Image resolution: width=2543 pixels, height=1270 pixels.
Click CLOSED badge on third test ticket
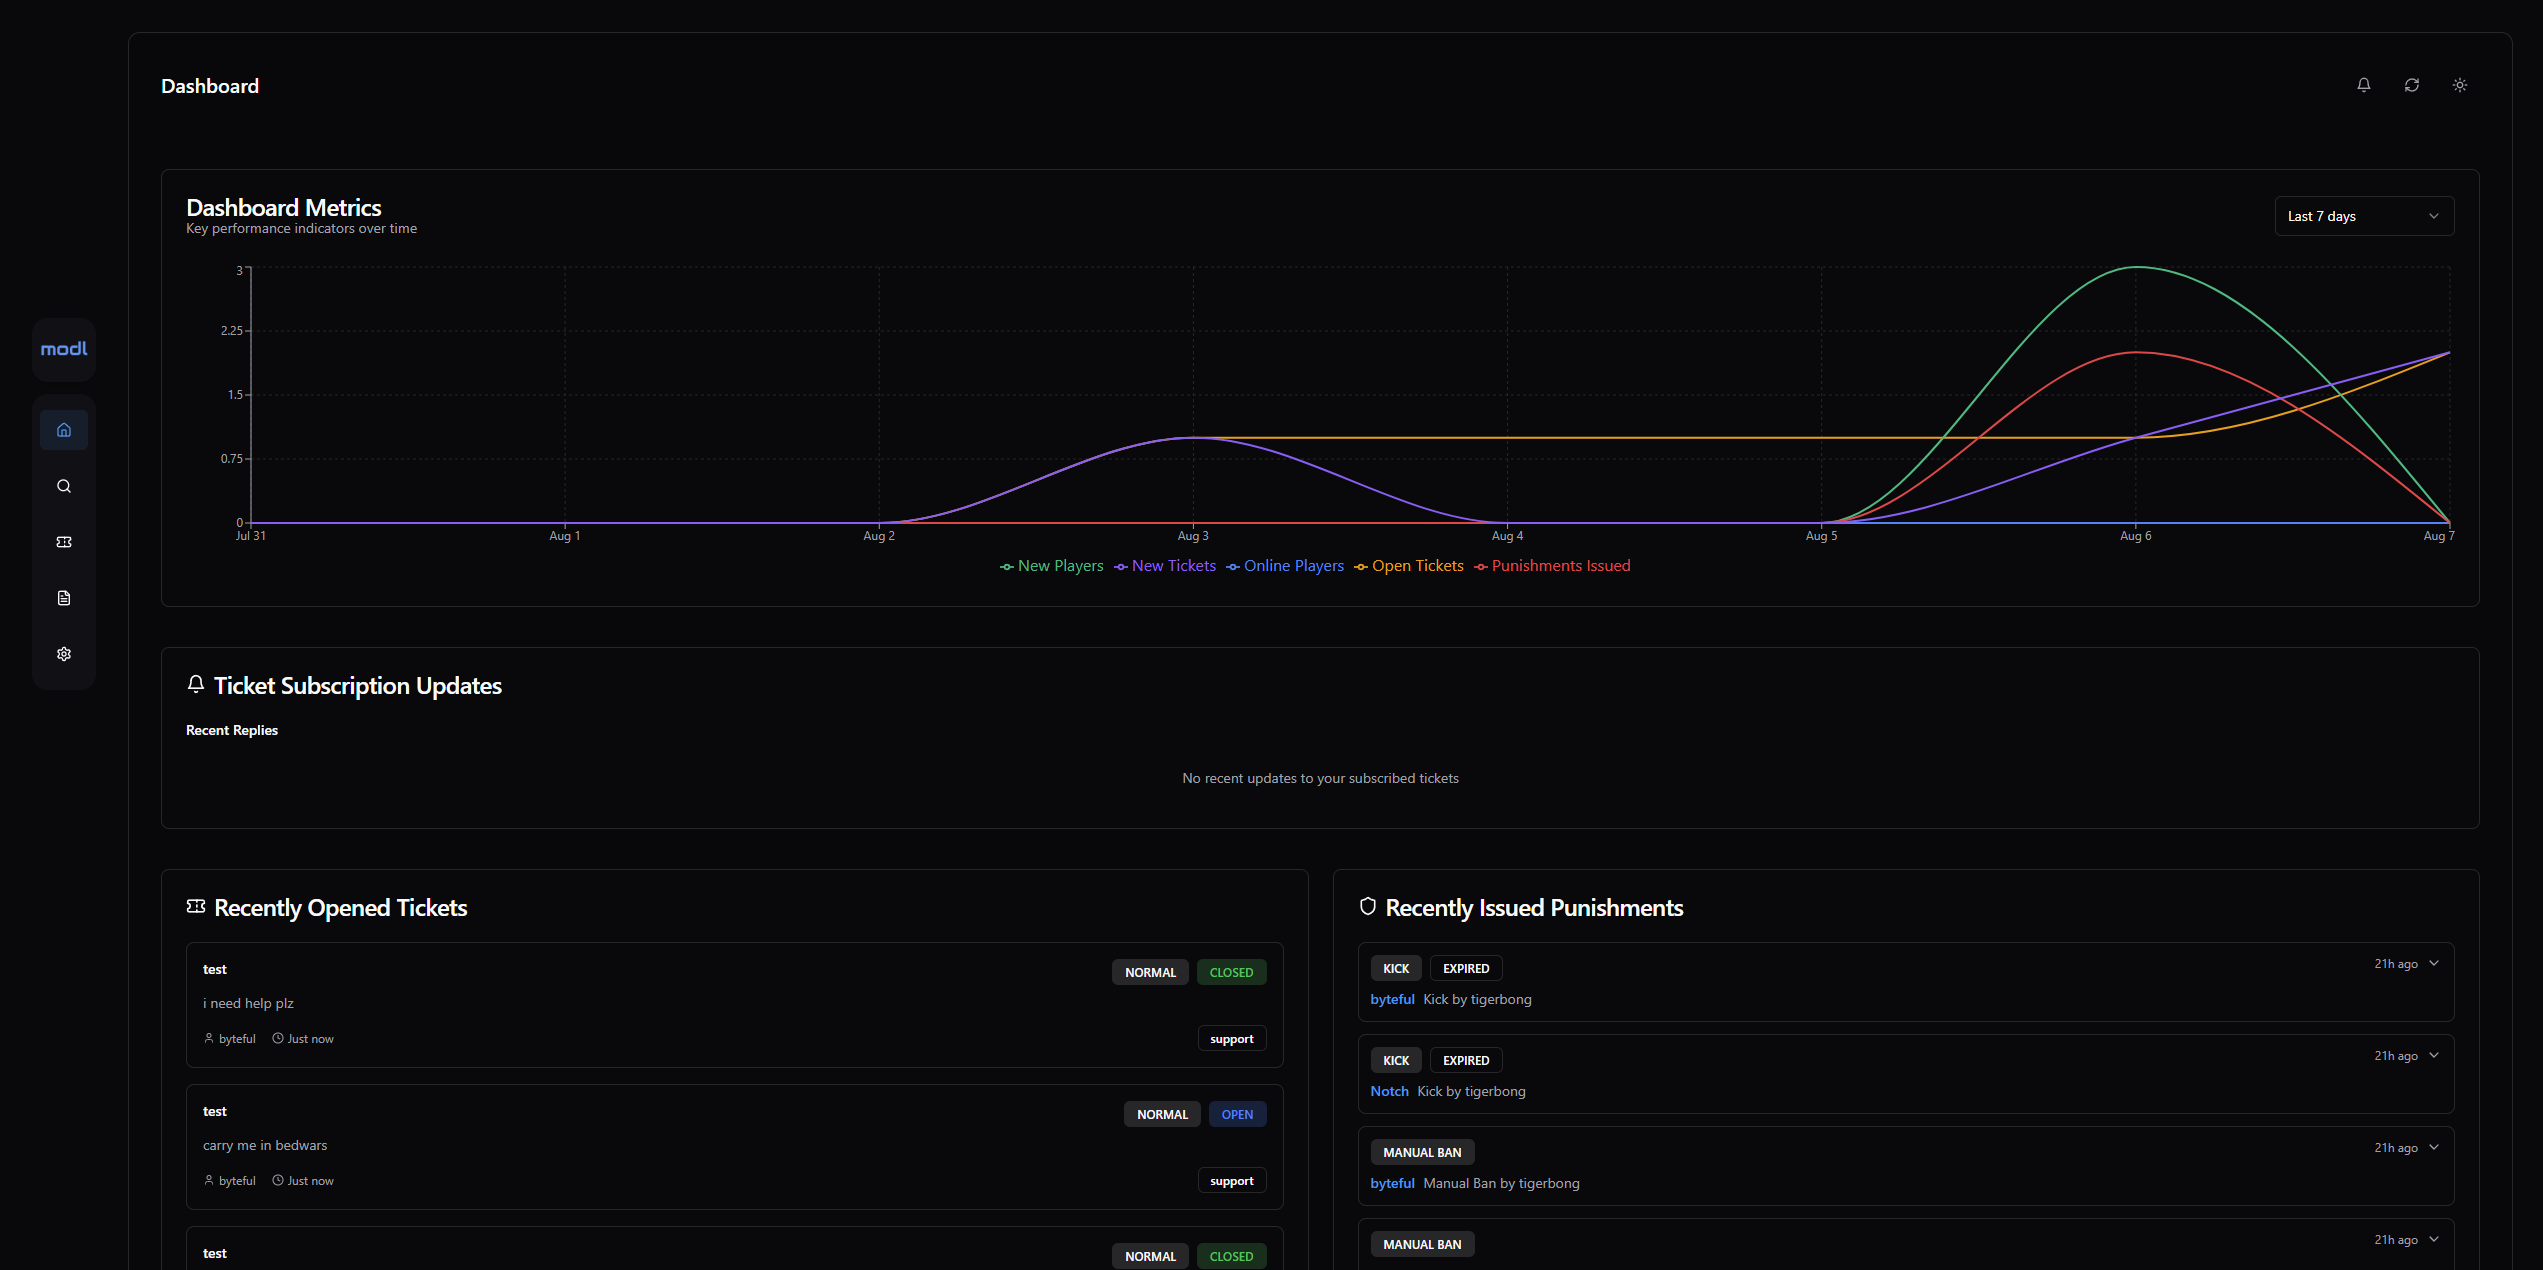[1231, 1256]
